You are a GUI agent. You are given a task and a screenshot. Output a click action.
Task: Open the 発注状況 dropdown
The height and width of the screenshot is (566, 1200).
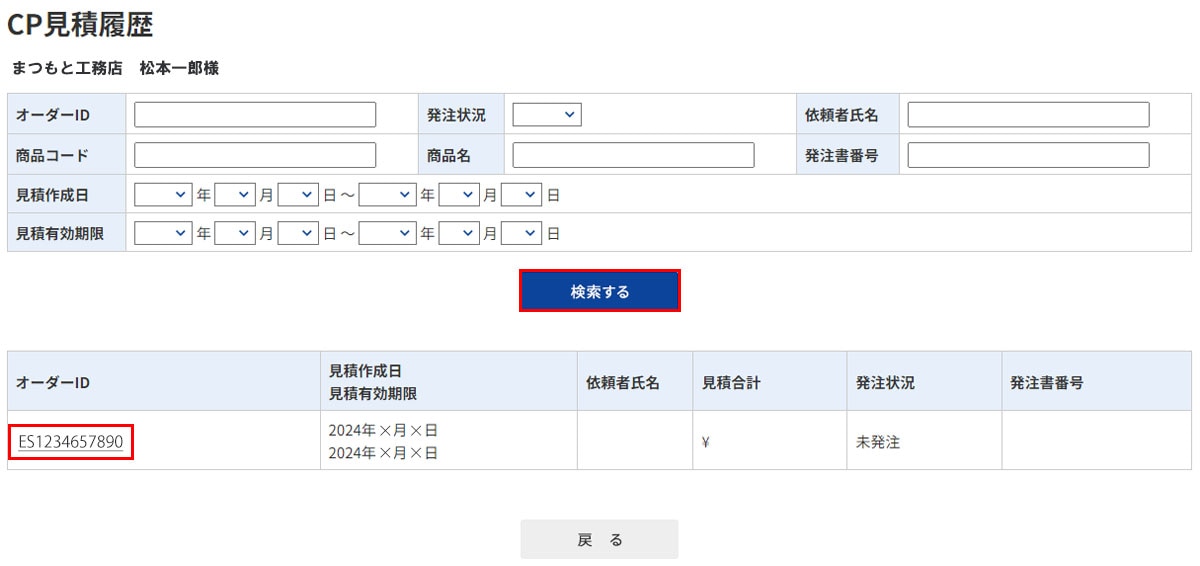point(547,115)
